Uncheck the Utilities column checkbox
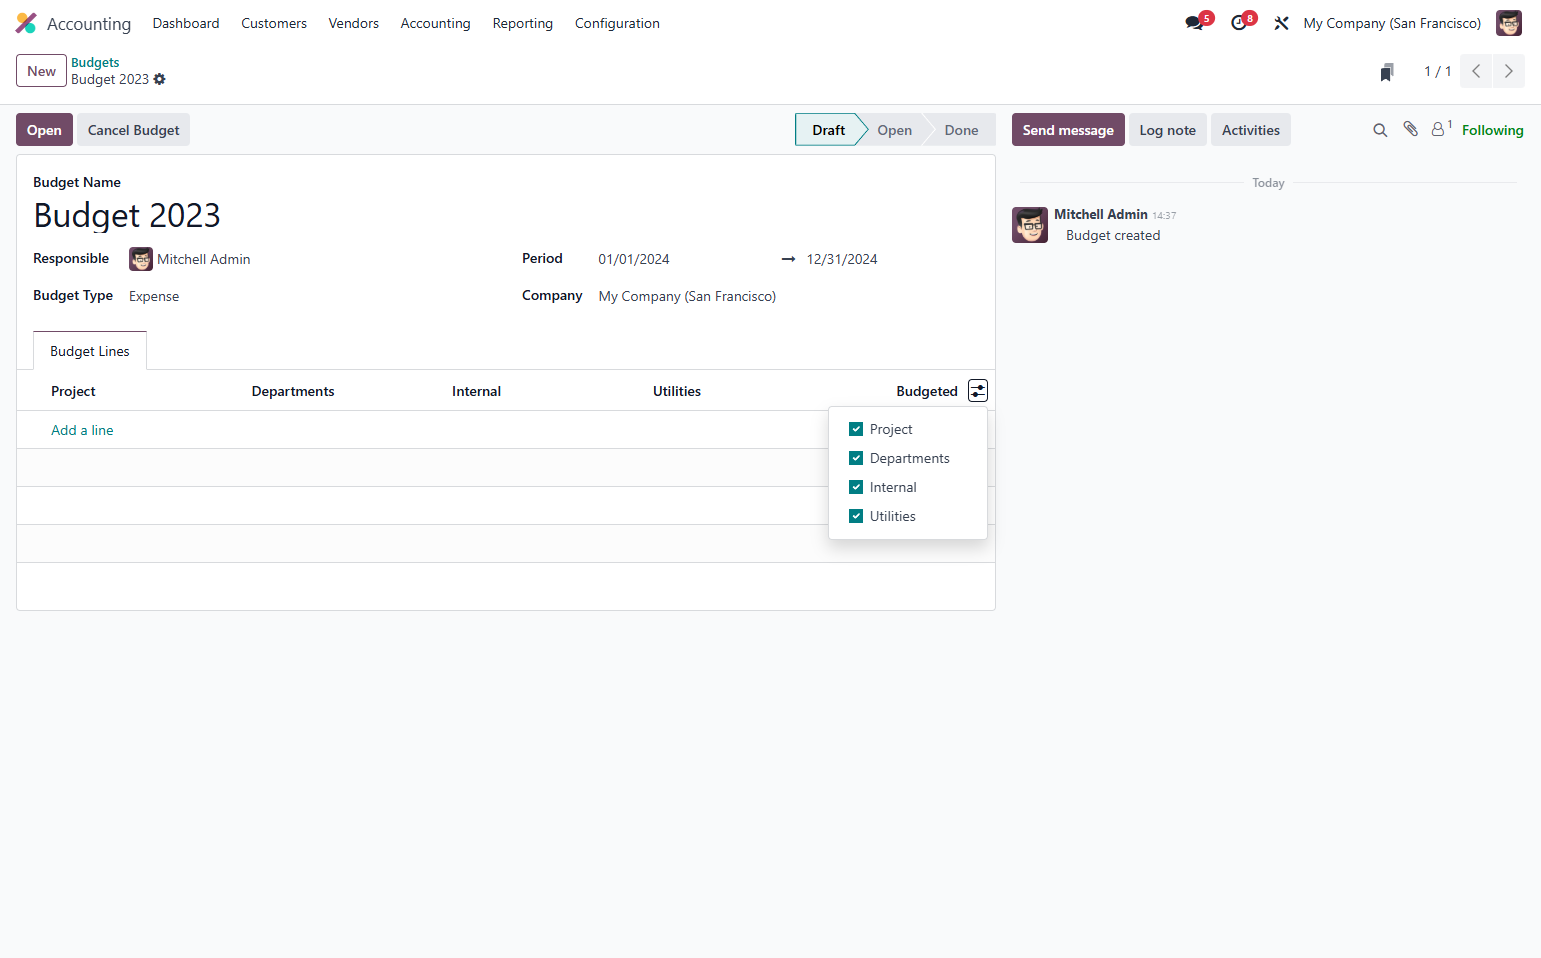Screen dimensions: 1541x958 pos(856,516)
